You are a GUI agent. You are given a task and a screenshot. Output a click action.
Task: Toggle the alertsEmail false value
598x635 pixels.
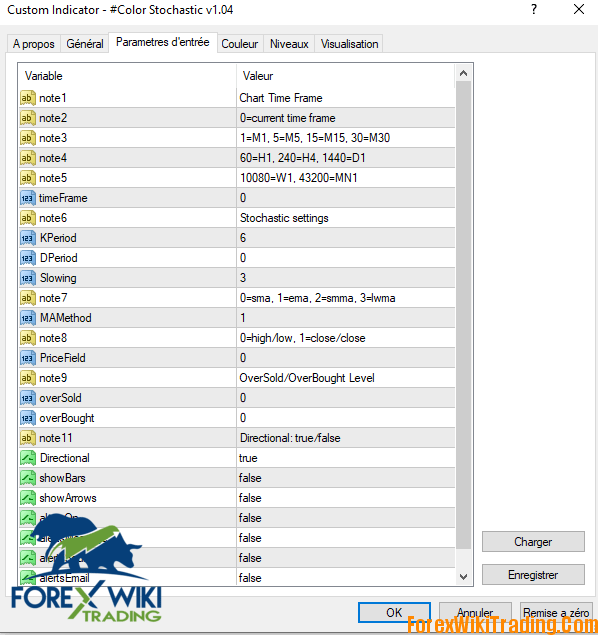[345, 578]
